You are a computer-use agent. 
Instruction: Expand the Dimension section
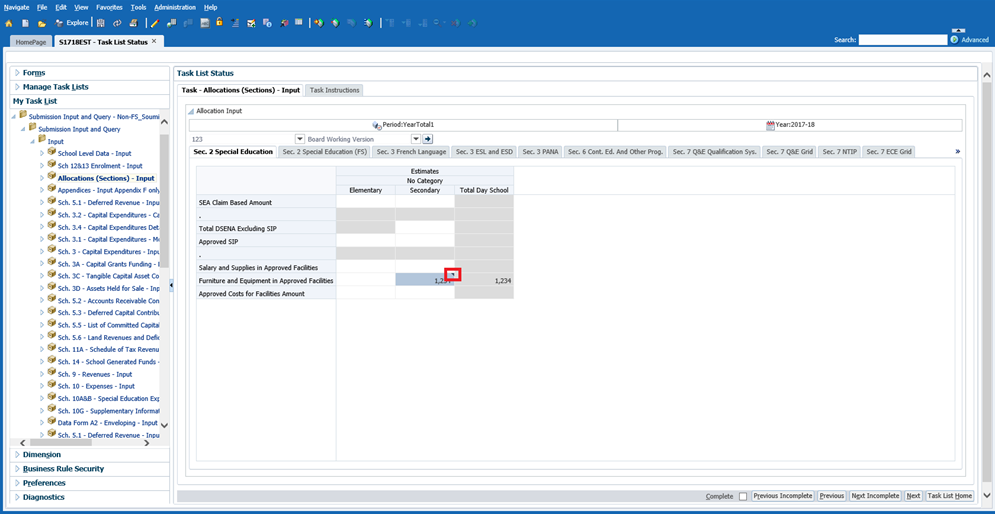pyautogui.click(x=17, y=455)
